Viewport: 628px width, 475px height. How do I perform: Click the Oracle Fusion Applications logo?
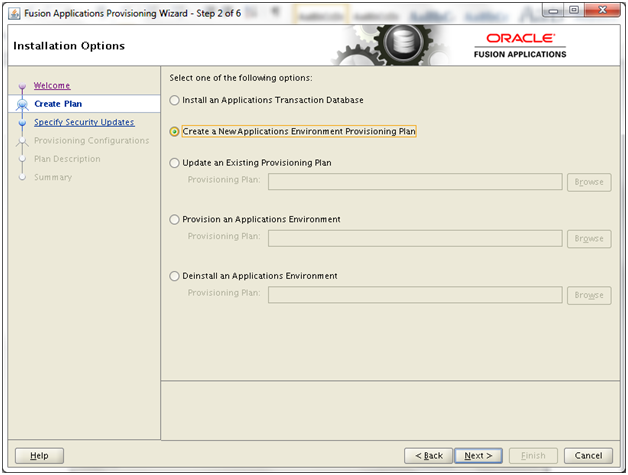click(x=520, y=46)
